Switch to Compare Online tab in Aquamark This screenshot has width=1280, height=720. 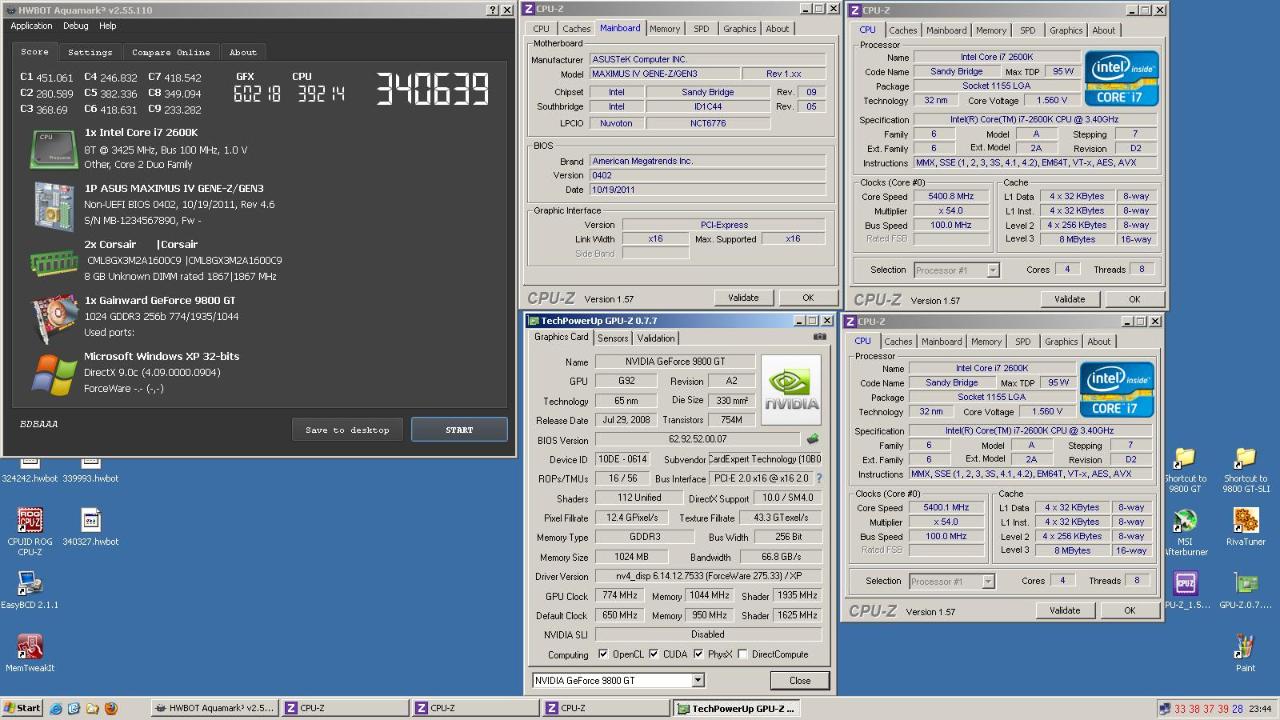coord(171,52)
